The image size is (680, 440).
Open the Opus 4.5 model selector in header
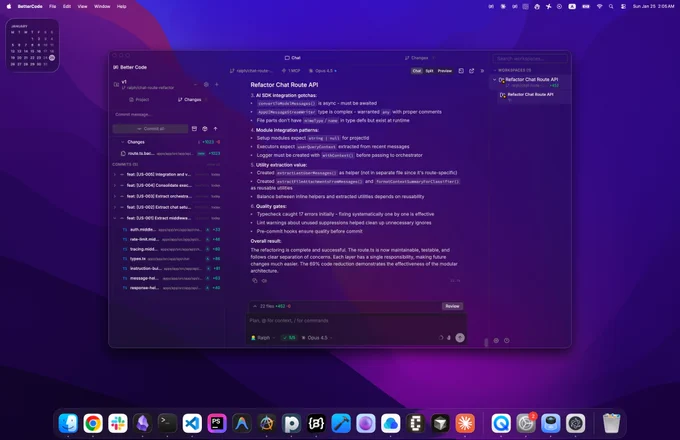pyautogui.click(x=323, y=71)
